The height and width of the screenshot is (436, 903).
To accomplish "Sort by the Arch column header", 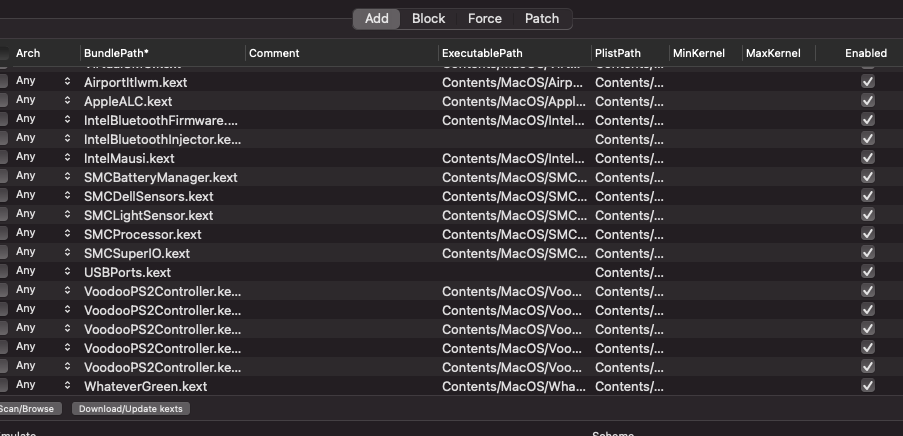I will click(28, 53).
